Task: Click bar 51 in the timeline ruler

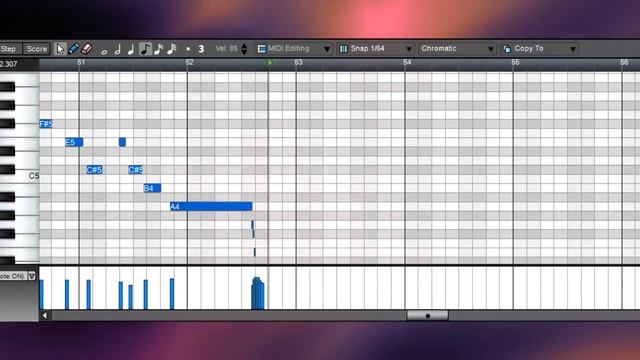Action: pyautogui.click(x=81, y=62)
